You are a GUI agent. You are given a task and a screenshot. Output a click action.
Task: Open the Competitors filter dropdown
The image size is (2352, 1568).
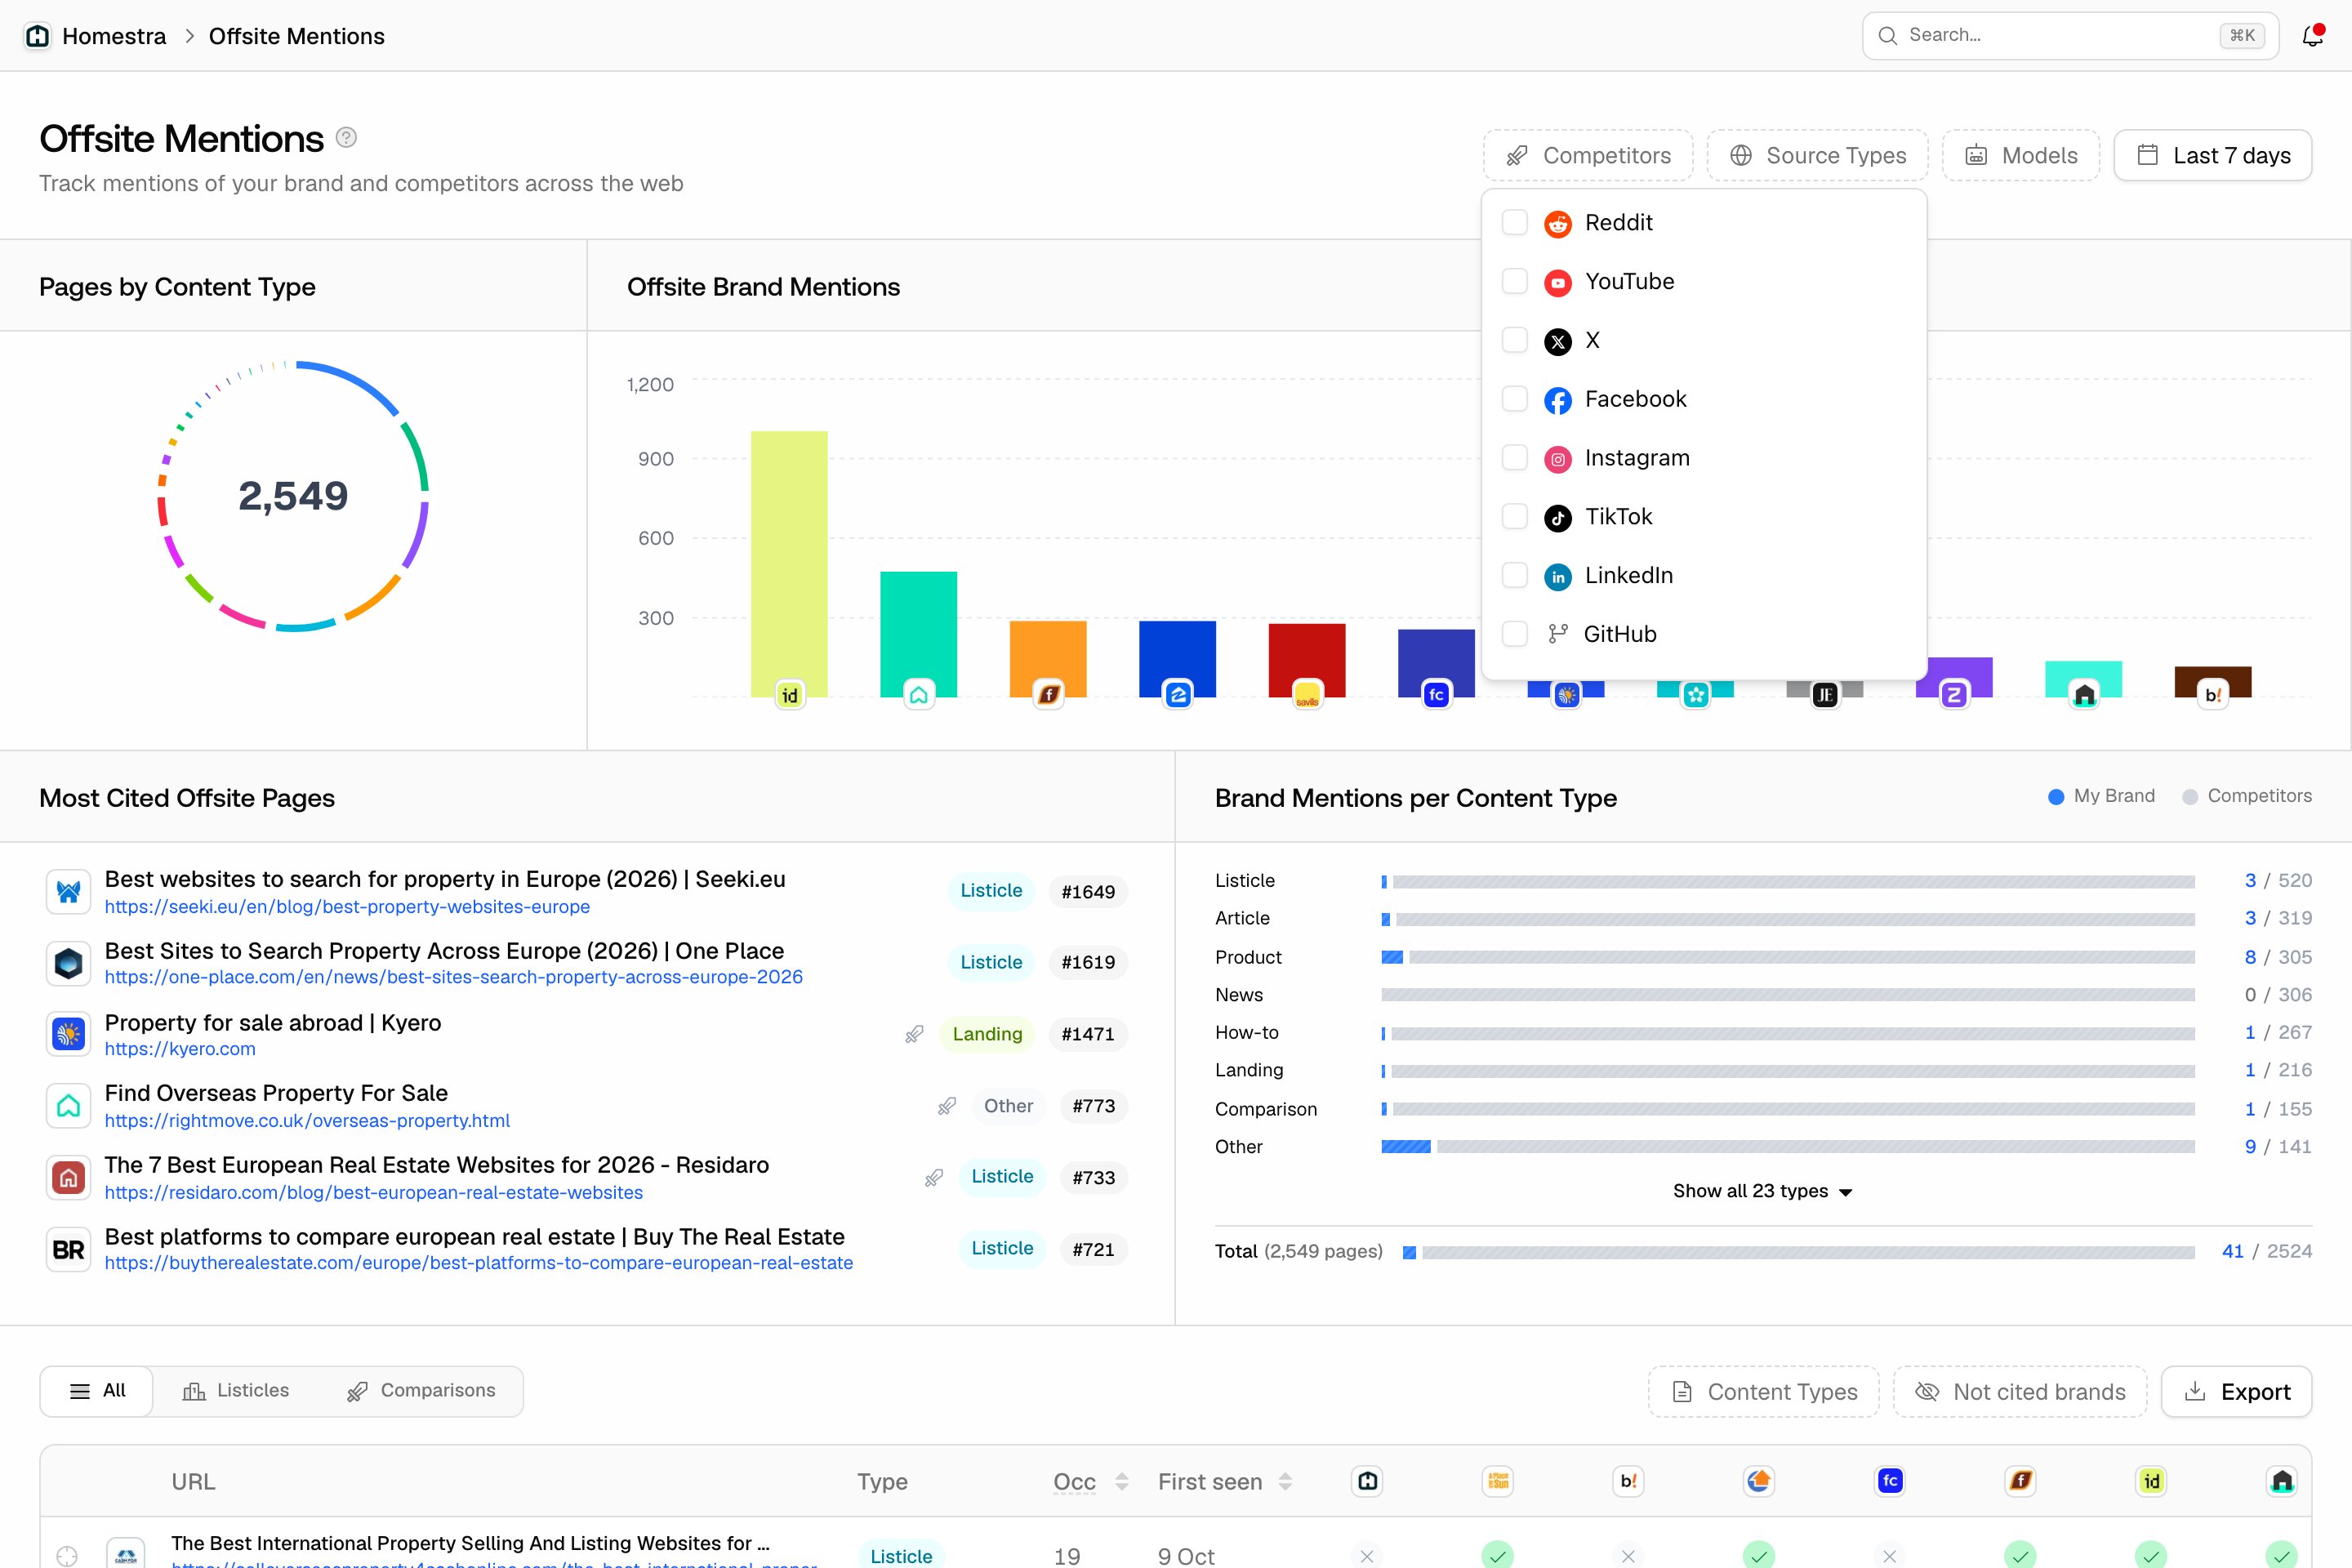pyautogui.click(x=1588, y=155)
